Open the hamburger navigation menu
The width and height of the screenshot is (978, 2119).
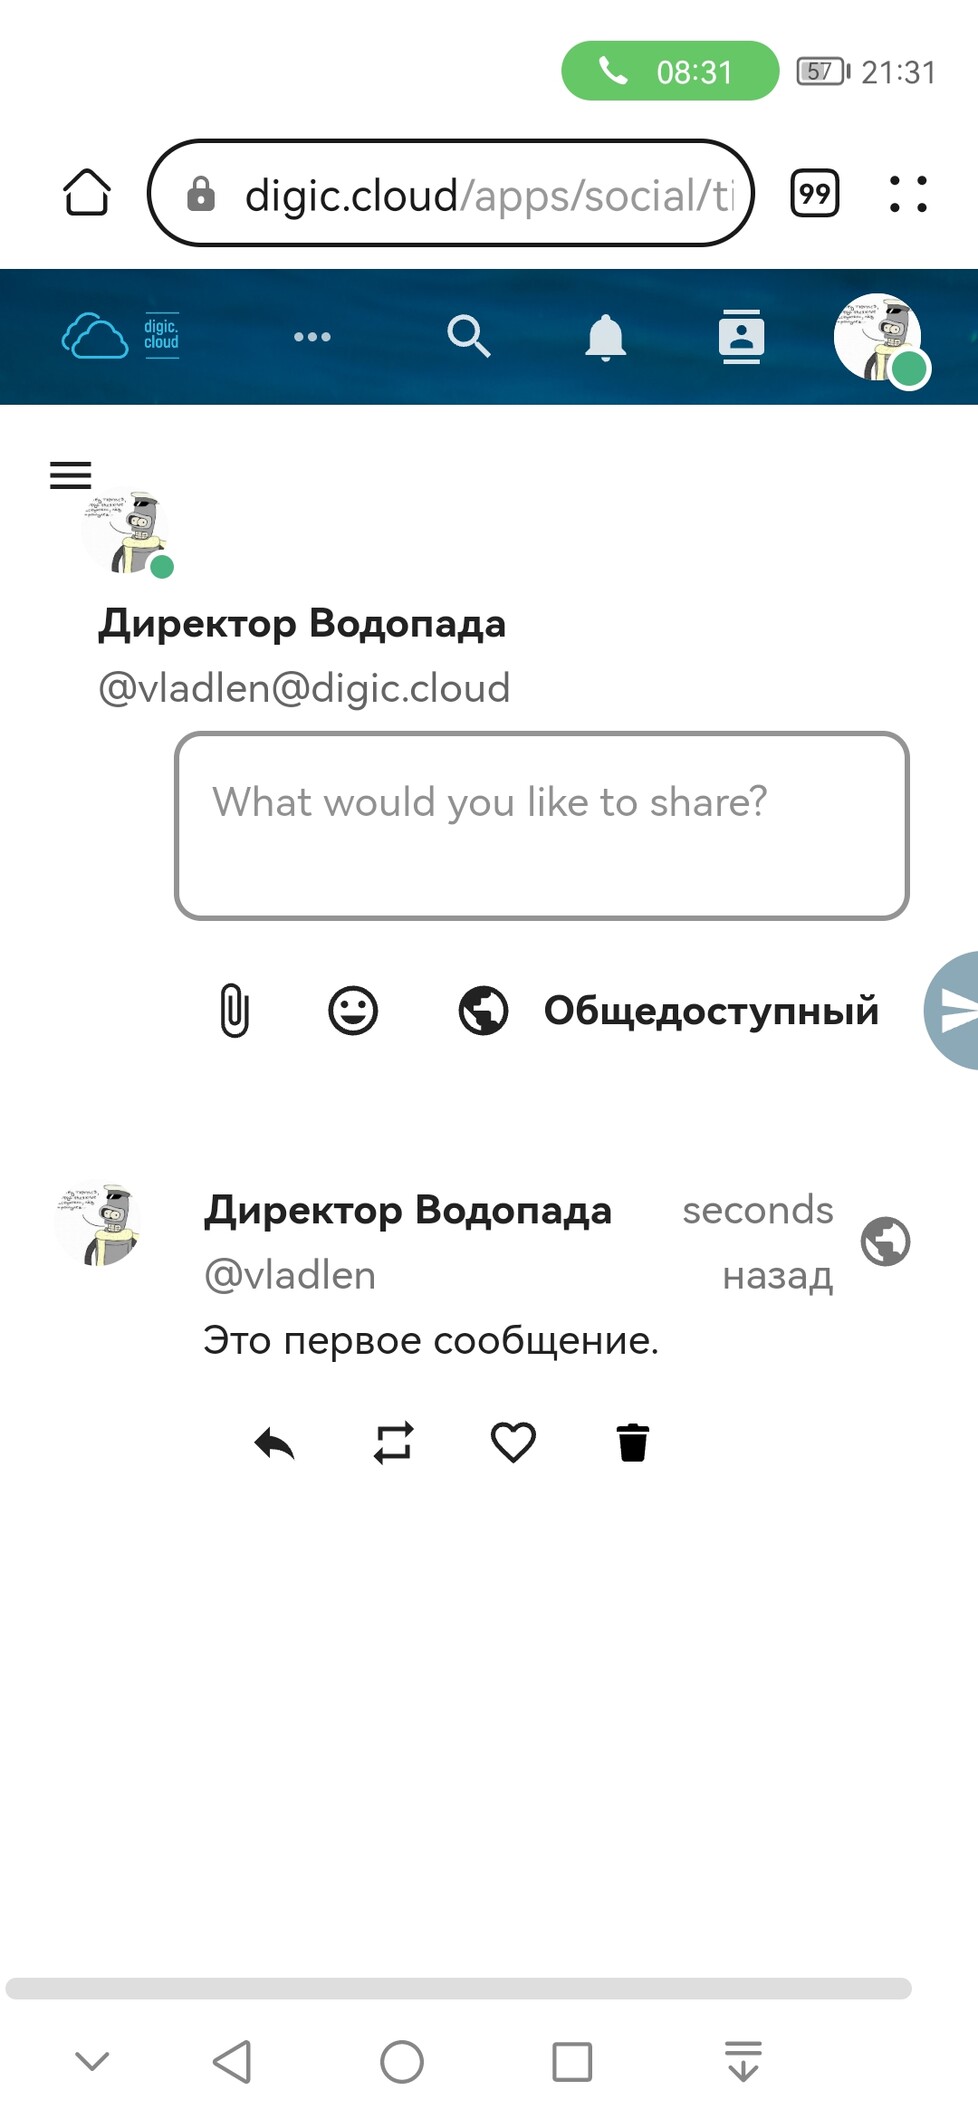click(x=70, y=474)
